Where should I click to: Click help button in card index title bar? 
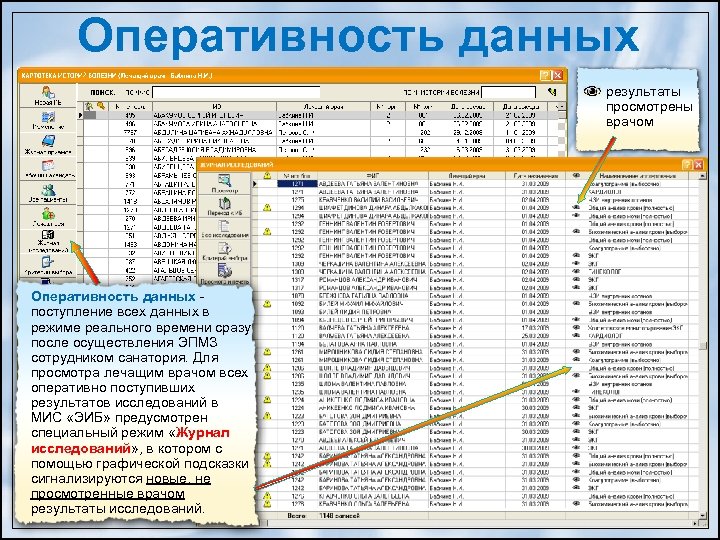coord(545,75)
